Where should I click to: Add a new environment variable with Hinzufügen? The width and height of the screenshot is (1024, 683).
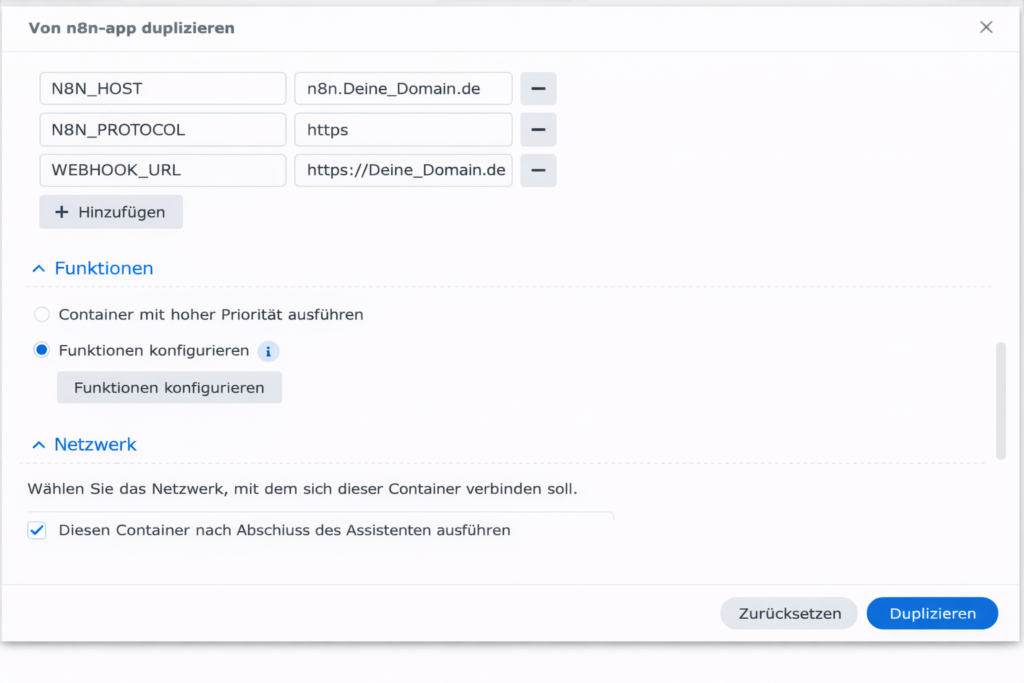pyautogui.click(x=111, y=212)
